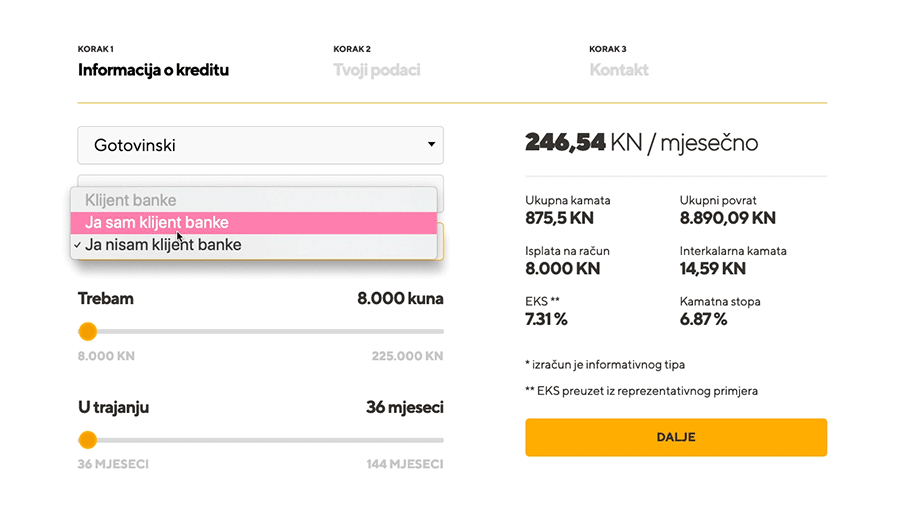The image size is (900, 521).
Task: Click the 246,54 KN monthly payment amount
Action: coord(565,143)
